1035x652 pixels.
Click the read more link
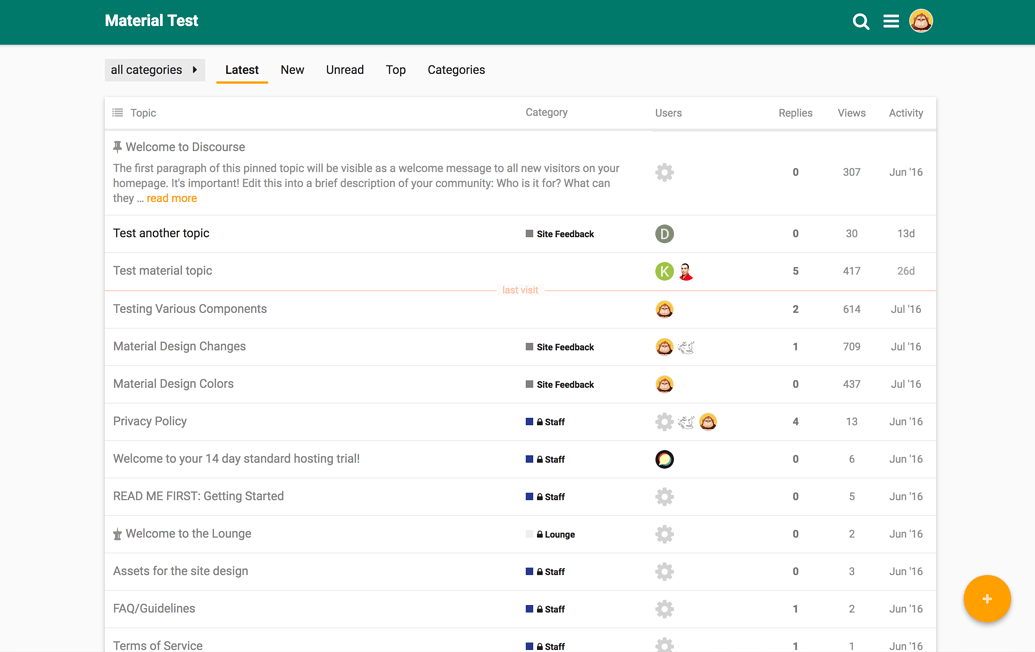click(172, 198)
